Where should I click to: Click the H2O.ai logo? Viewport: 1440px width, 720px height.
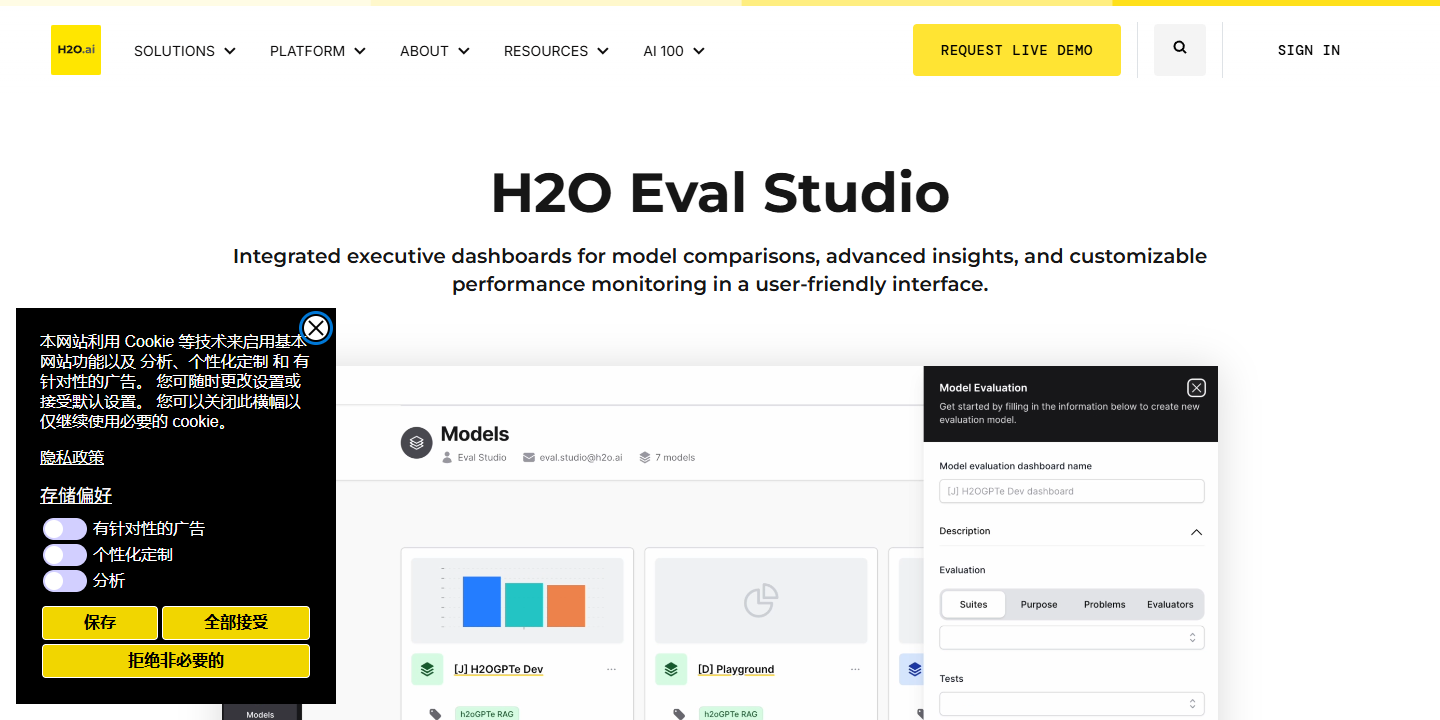76,50
